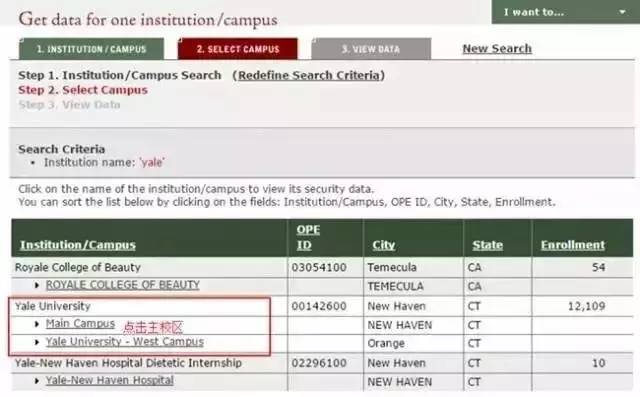Click OPE ID value 00142600

point(319,306)
